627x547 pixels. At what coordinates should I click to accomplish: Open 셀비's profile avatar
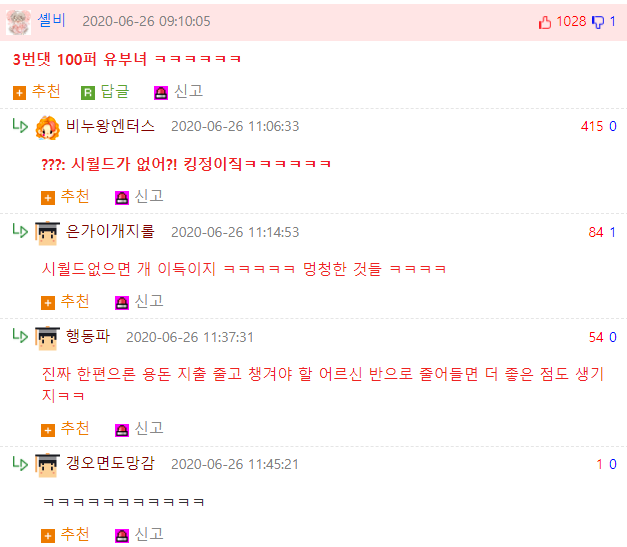coord(18,22)
